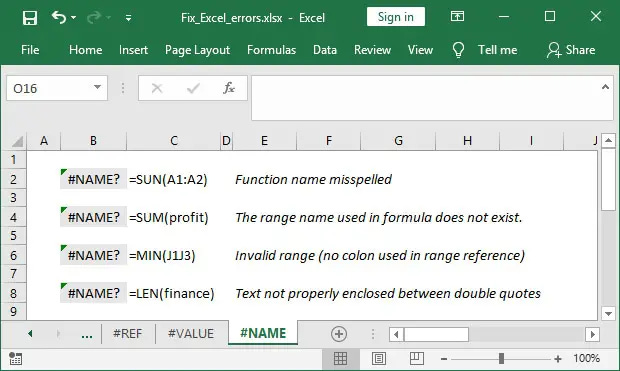The image size is (620, 371).
Task: Click the Undo arrow icon
Action: tap(59, 17)
